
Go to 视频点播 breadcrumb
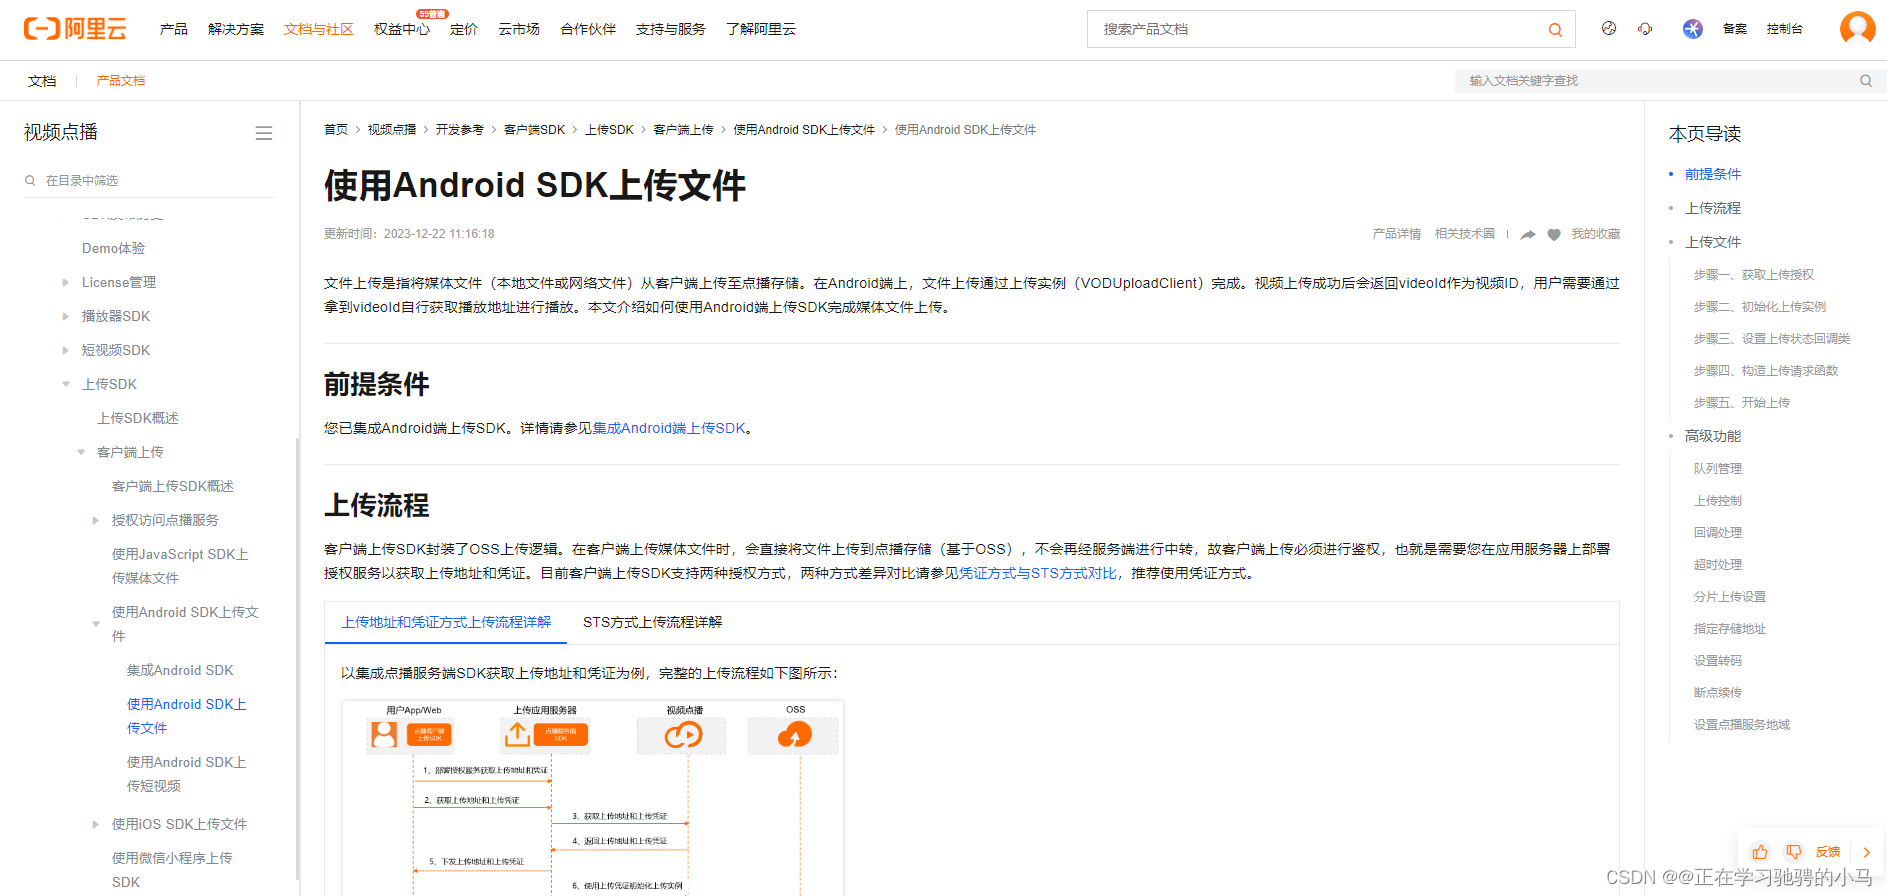tap(392, 130)
